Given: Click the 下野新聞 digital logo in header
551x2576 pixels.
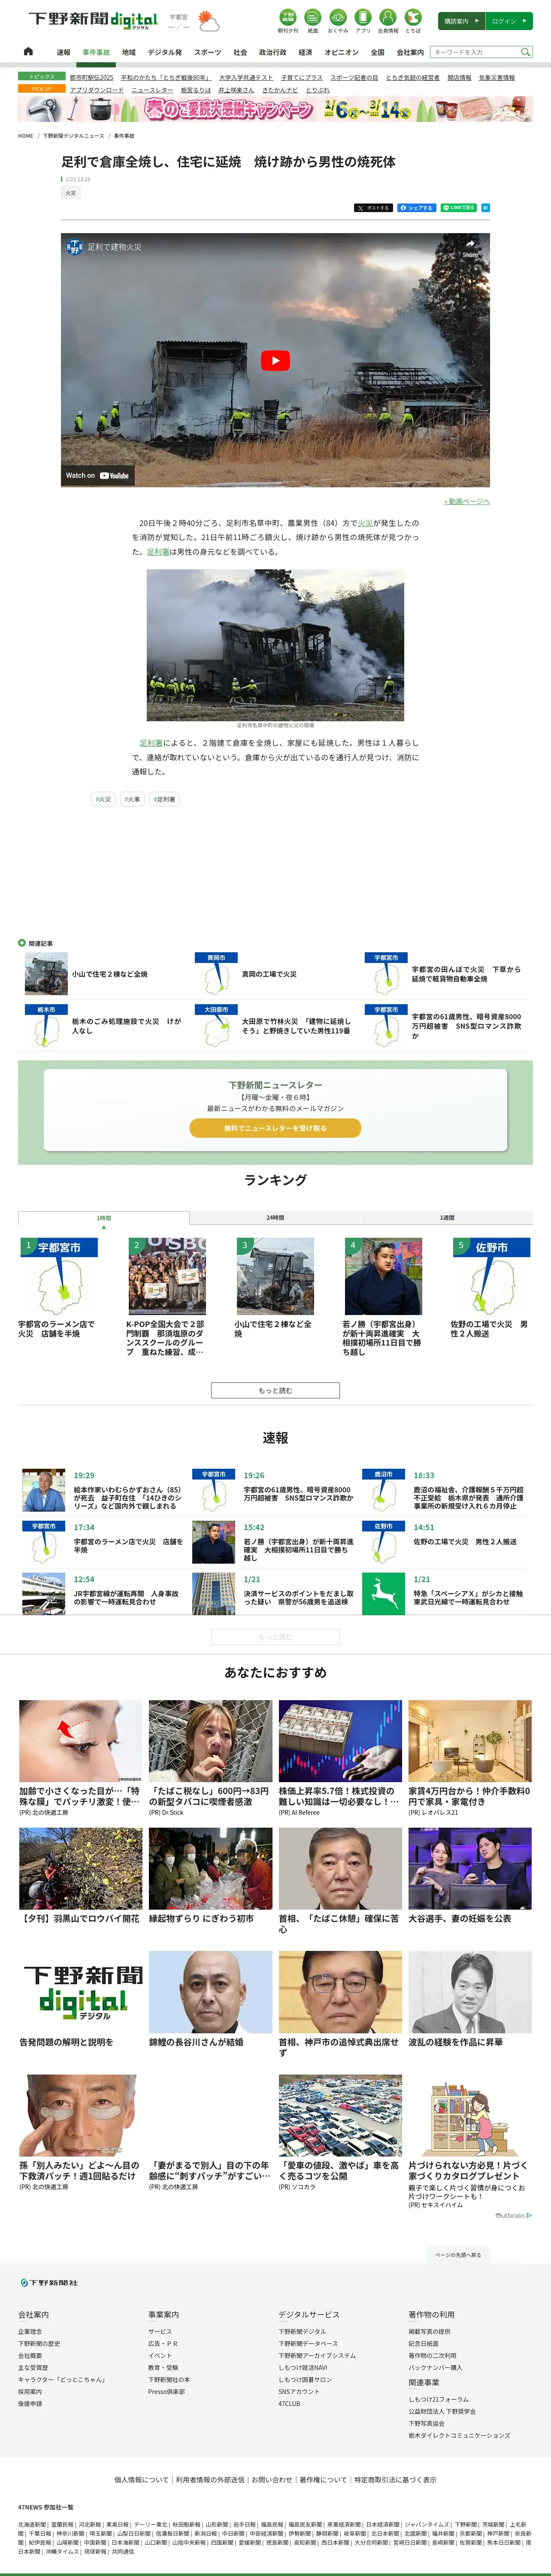Looking at the screenshot, I should pyautogui.click(x=93, y=20).
